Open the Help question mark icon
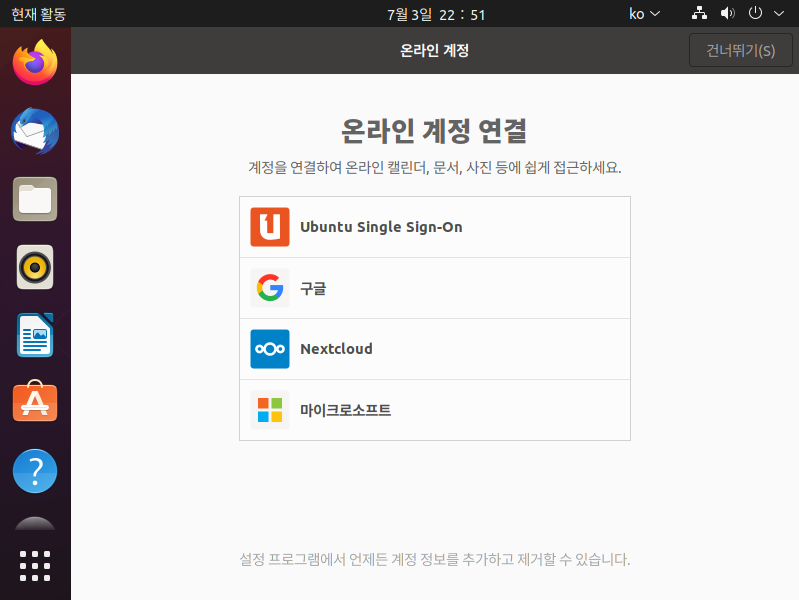Screen dimensions: 799x600 tap(35, 471)
